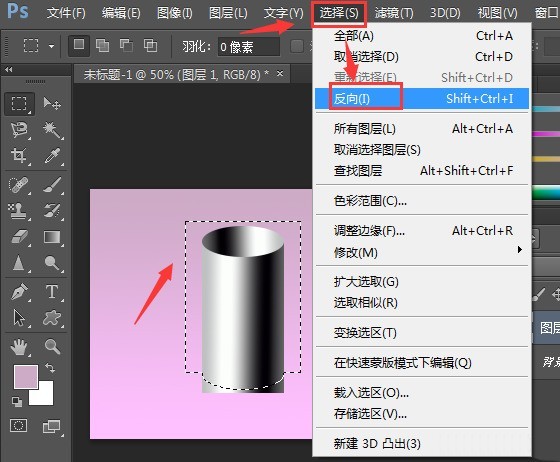Activate the Gradient tool
The image size is (560, 462).
pos(52,237)
